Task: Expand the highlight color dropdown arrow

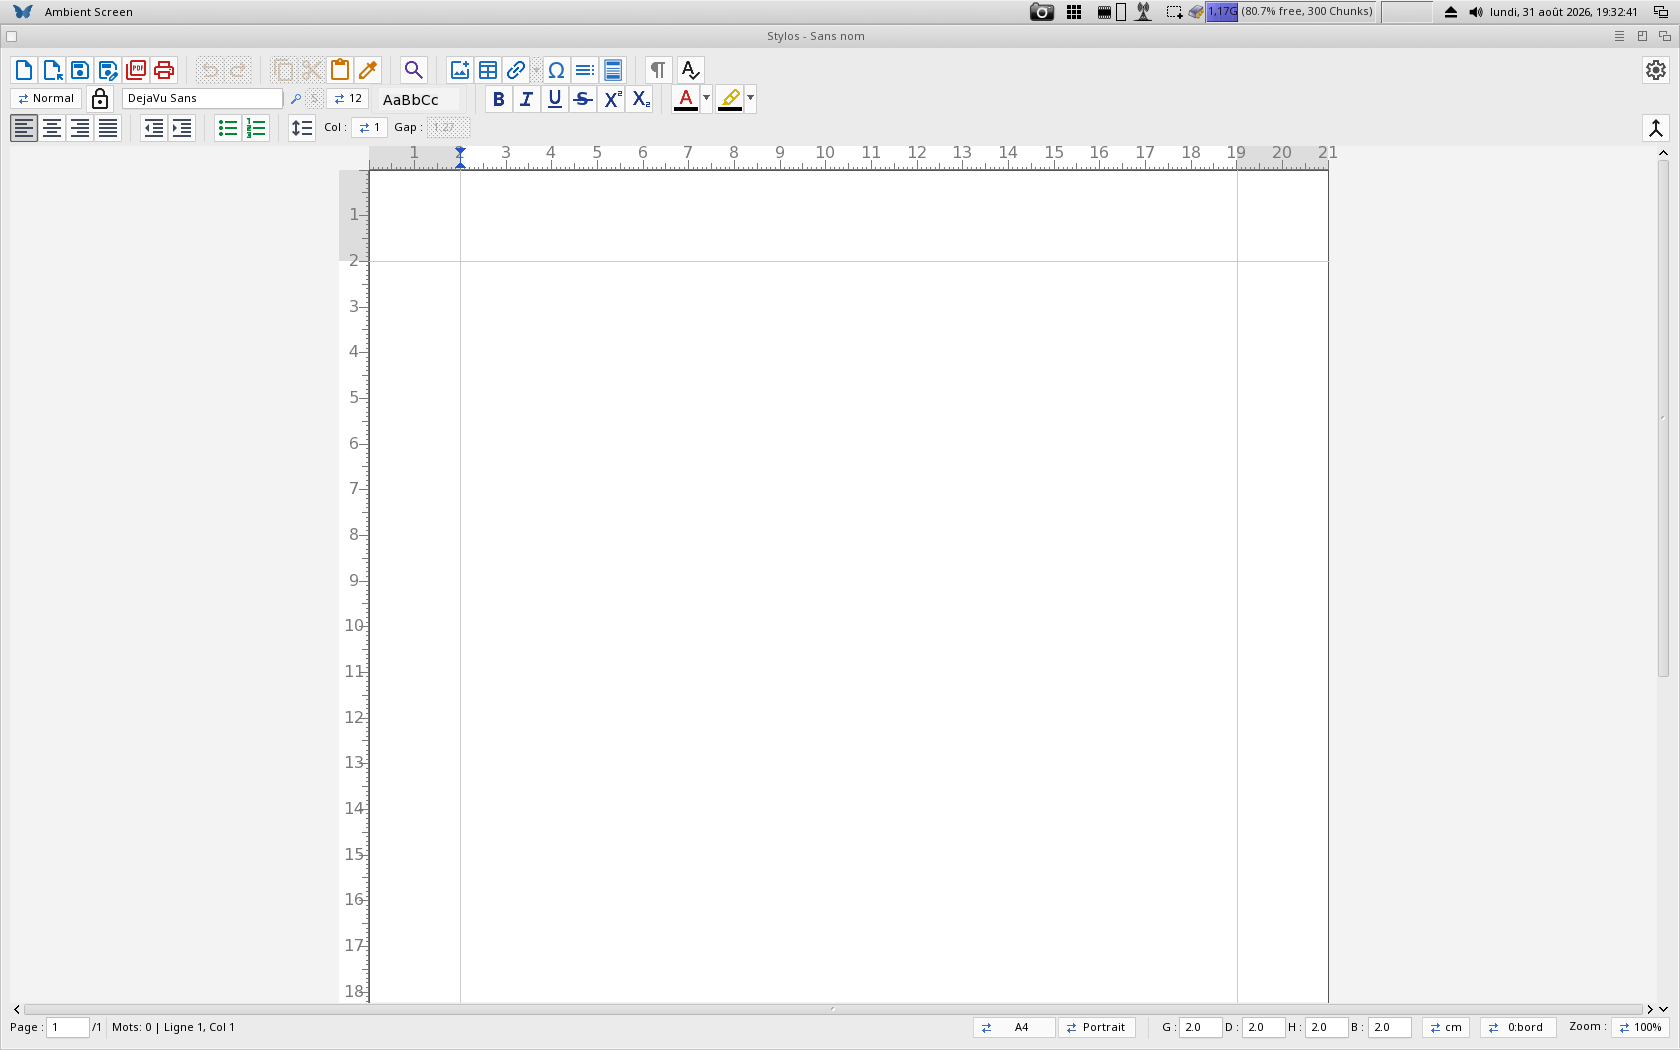Action: (x=750, y=99)
